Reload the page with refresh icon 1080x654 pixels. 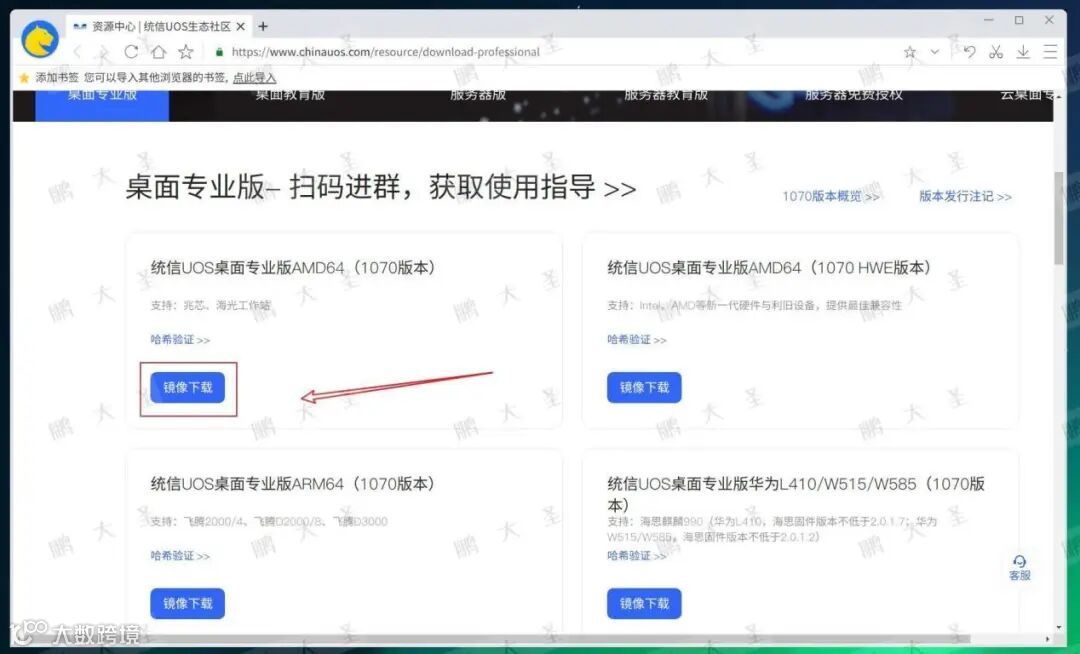coord(131,52)
